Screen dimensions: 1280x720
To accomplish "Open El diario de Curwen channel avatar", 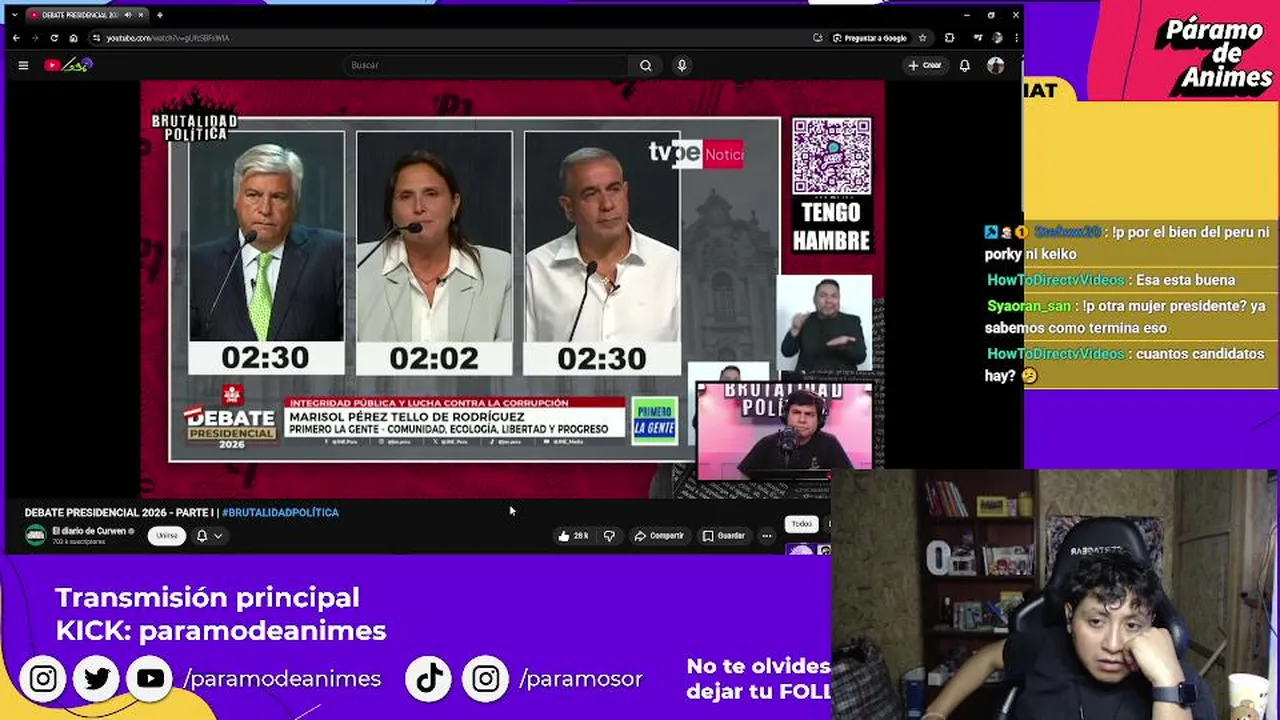I will click(x=36, y=535).
